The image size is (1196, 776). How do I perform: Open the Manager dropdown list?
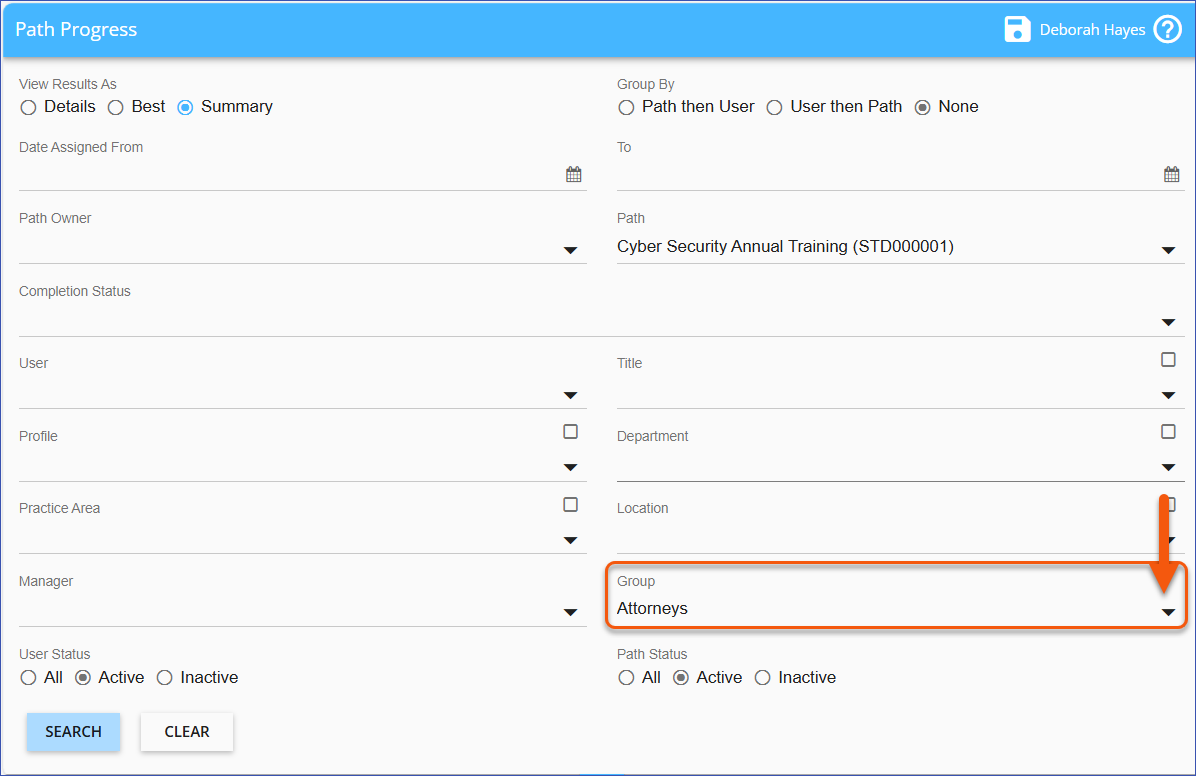[570, 612]
